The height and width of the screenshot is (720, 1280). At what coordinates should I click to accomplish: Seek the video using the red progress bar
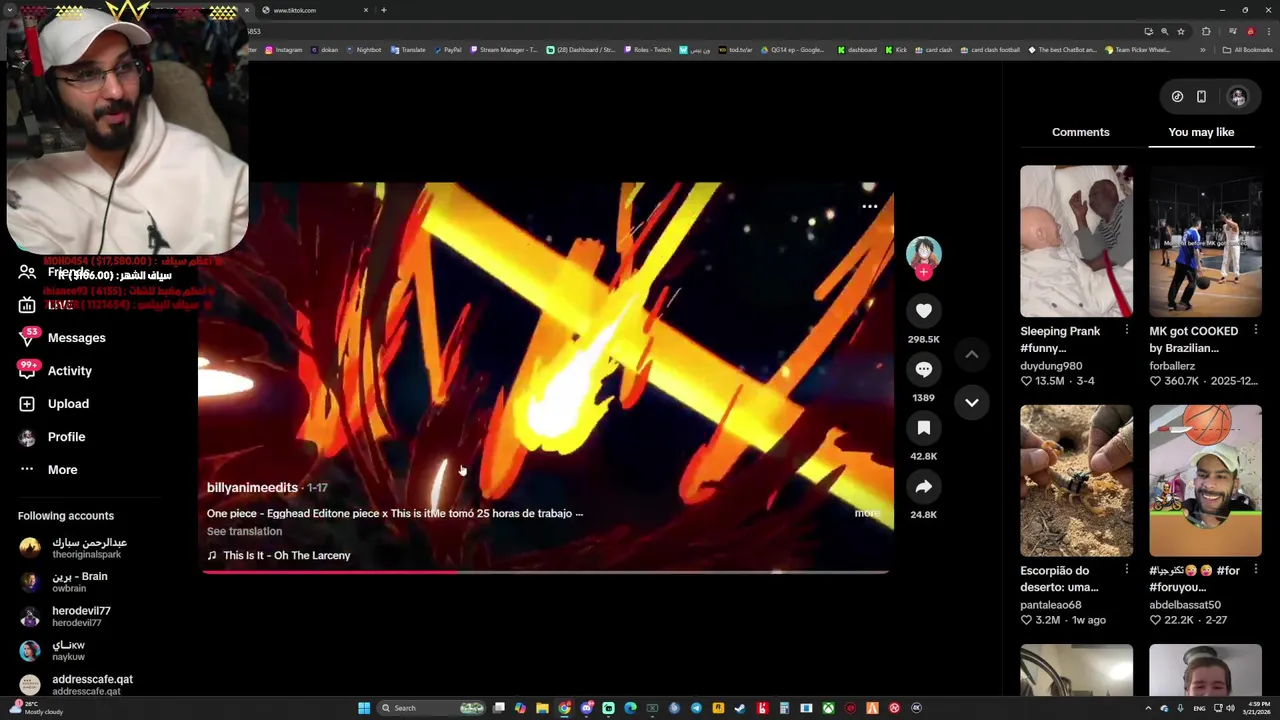coord(546,573)
